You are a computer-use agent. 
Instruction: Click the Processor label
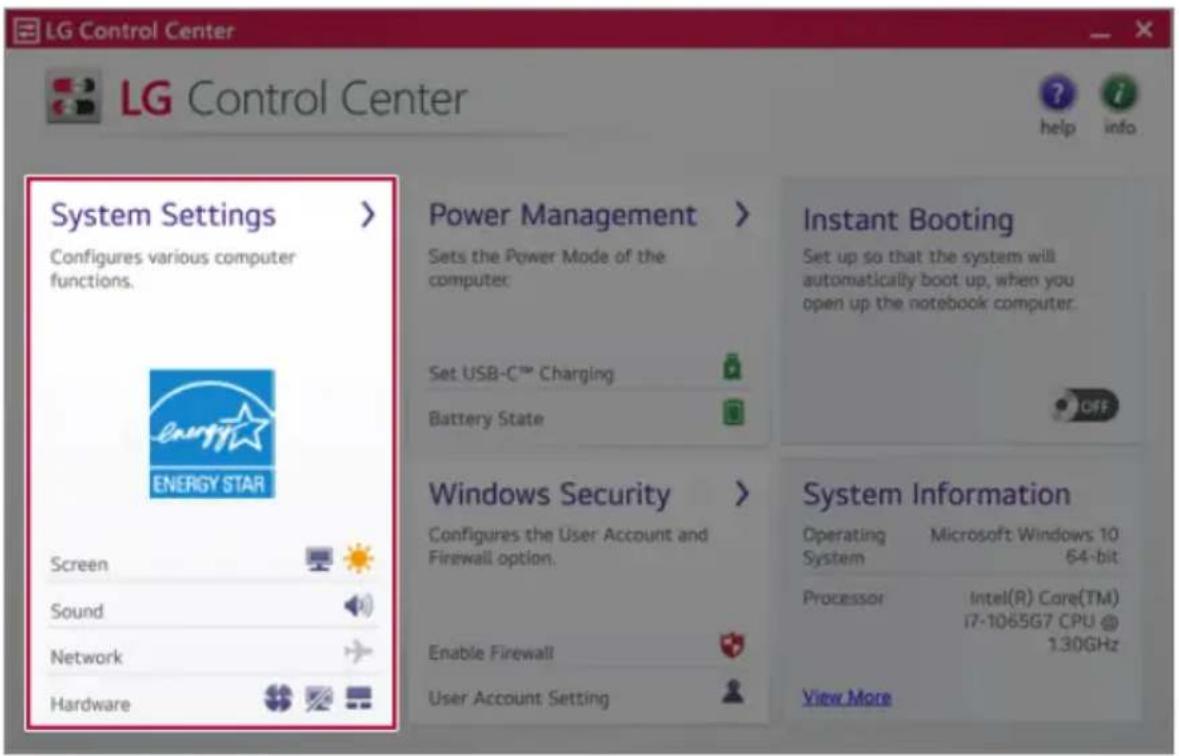click(x=843, y=598)
